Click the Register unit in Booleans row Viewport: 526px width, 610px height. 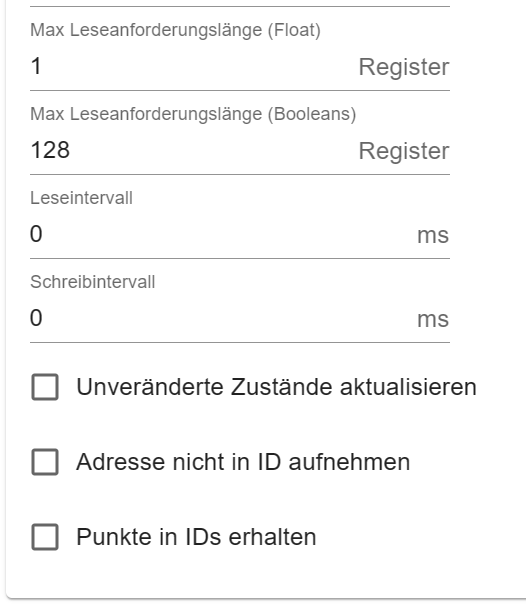(404, 151)
